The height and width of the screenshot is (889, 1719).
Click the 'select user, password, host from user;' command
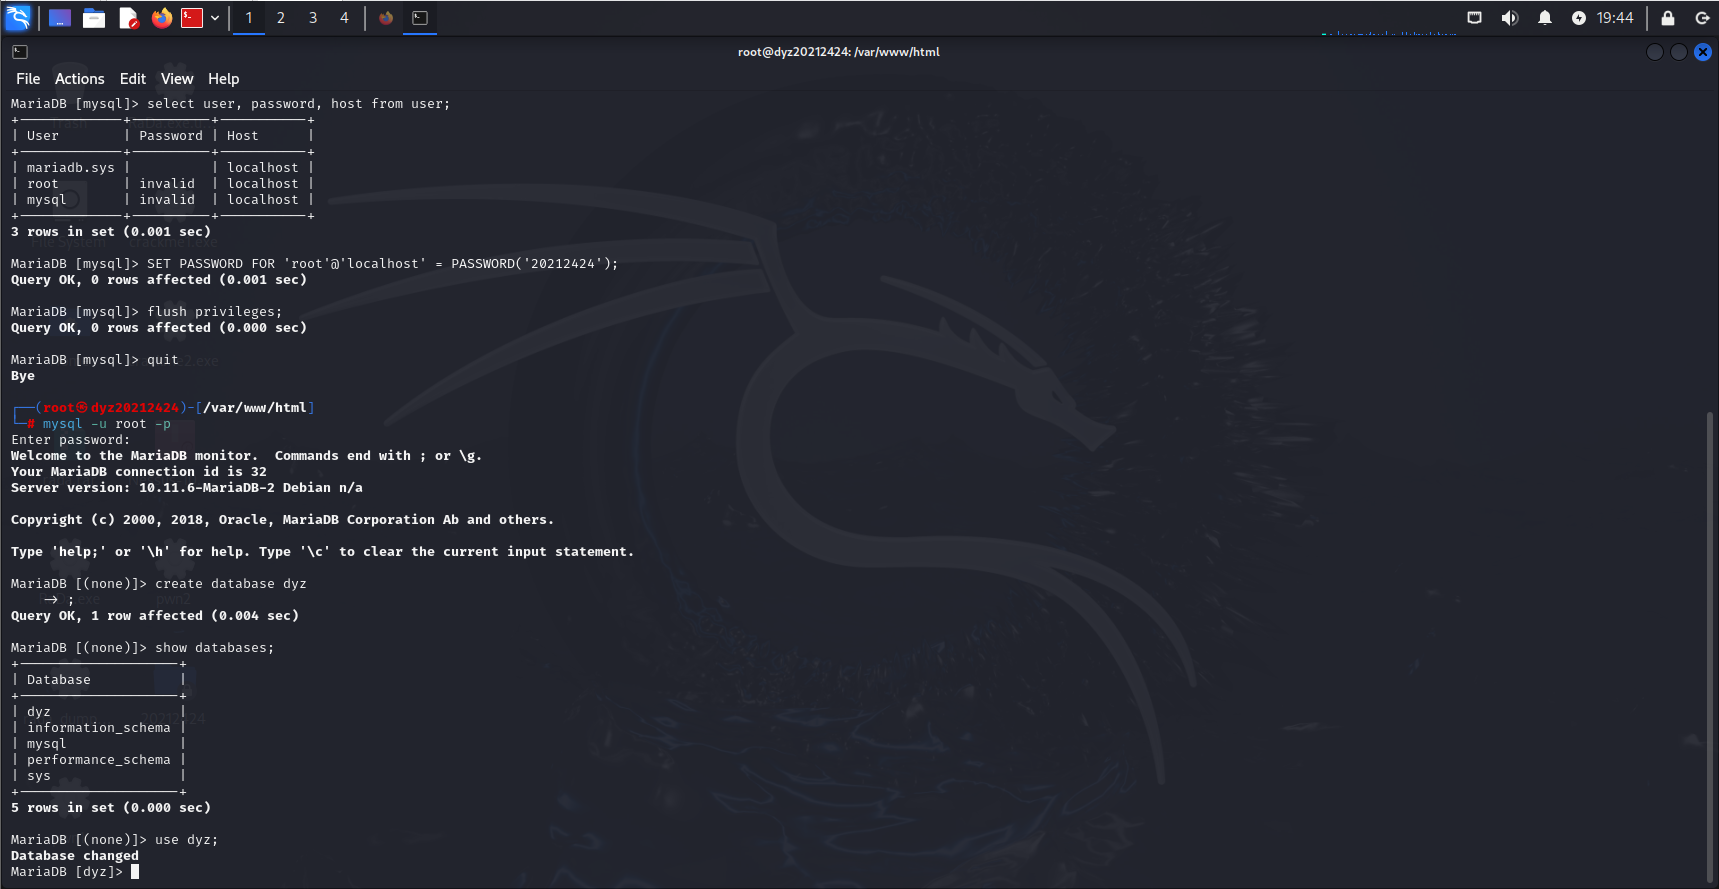point(299,104)
